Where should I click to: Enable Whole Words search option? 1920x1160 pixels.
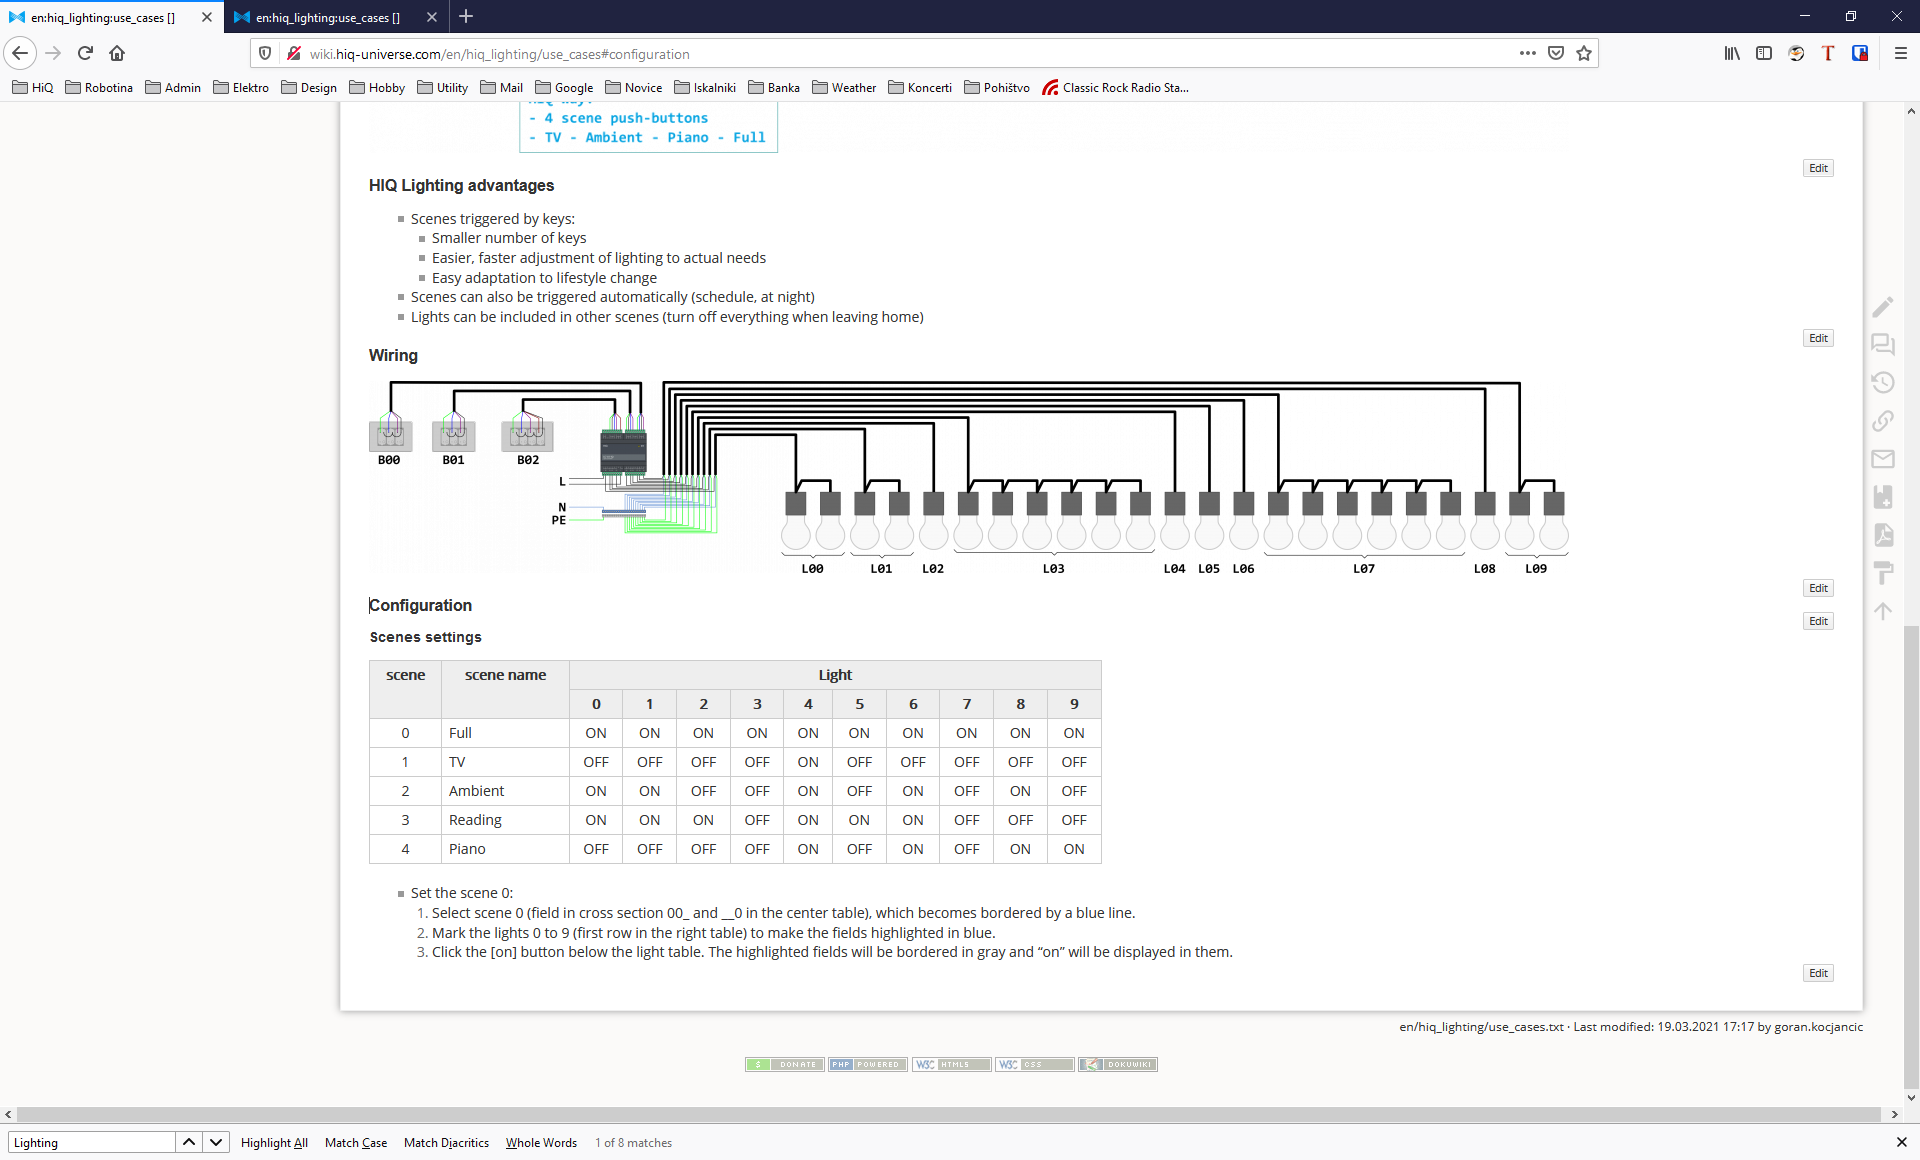pos(541,1143)
